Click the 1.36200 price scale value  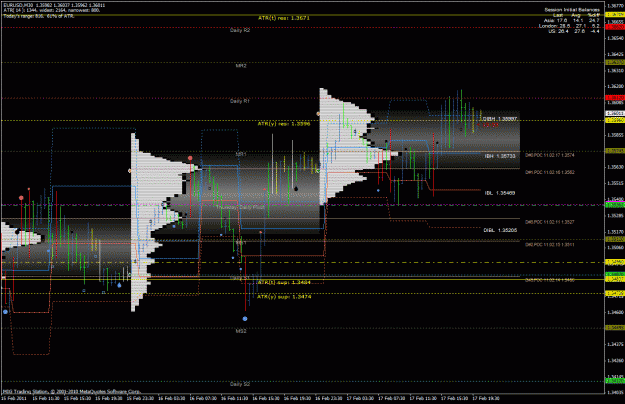pos(615,86)
